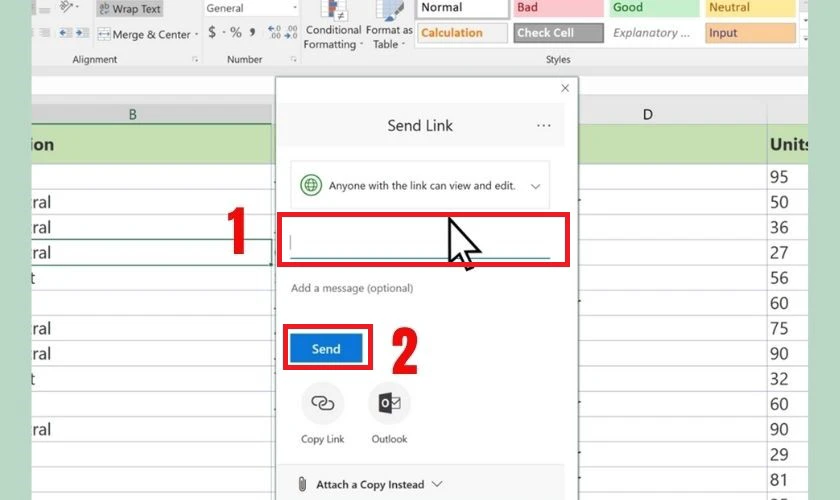Click the Add a message field
The width and height of the screenshot is (840, 500).
click(x=352, y=288)
